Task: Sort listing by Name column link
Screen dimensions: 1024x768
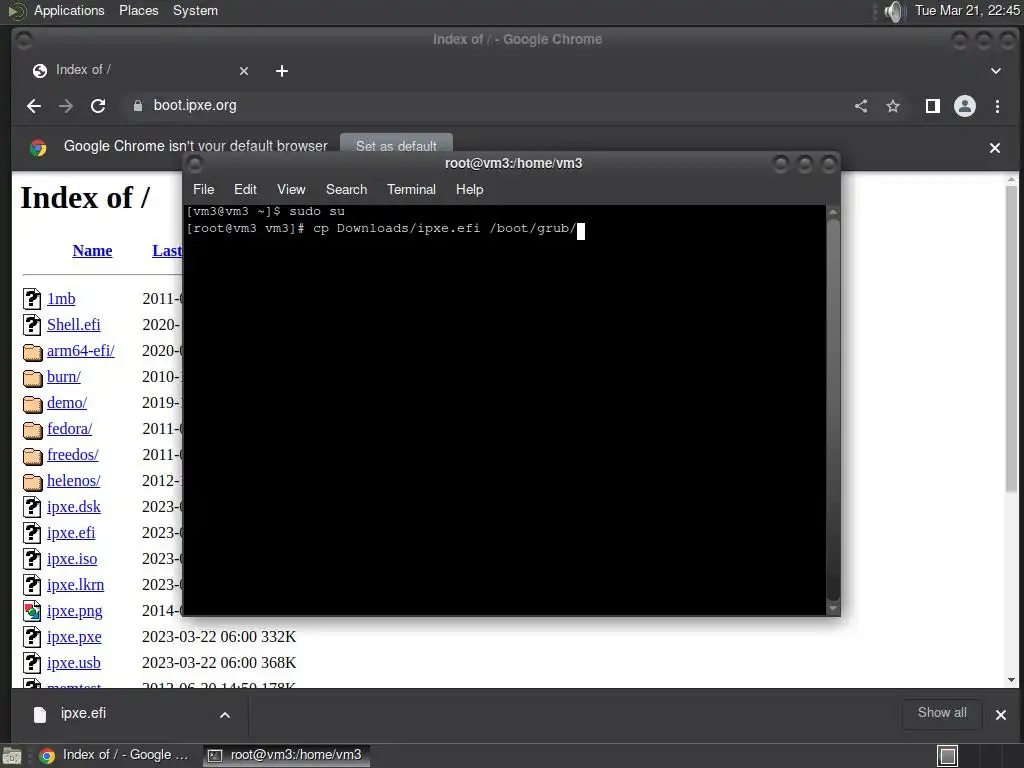Action: tap(92, 251)
